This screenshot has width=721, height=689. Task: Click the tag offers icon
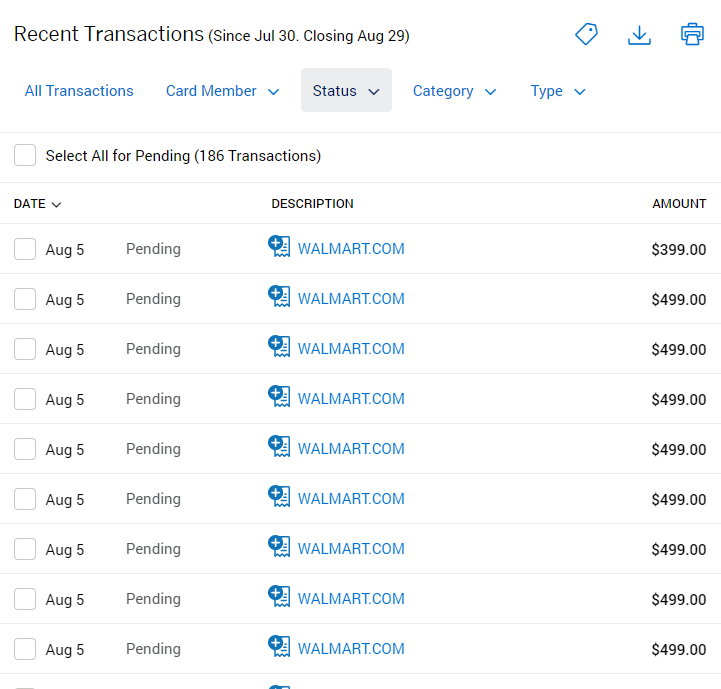point(586,34)
